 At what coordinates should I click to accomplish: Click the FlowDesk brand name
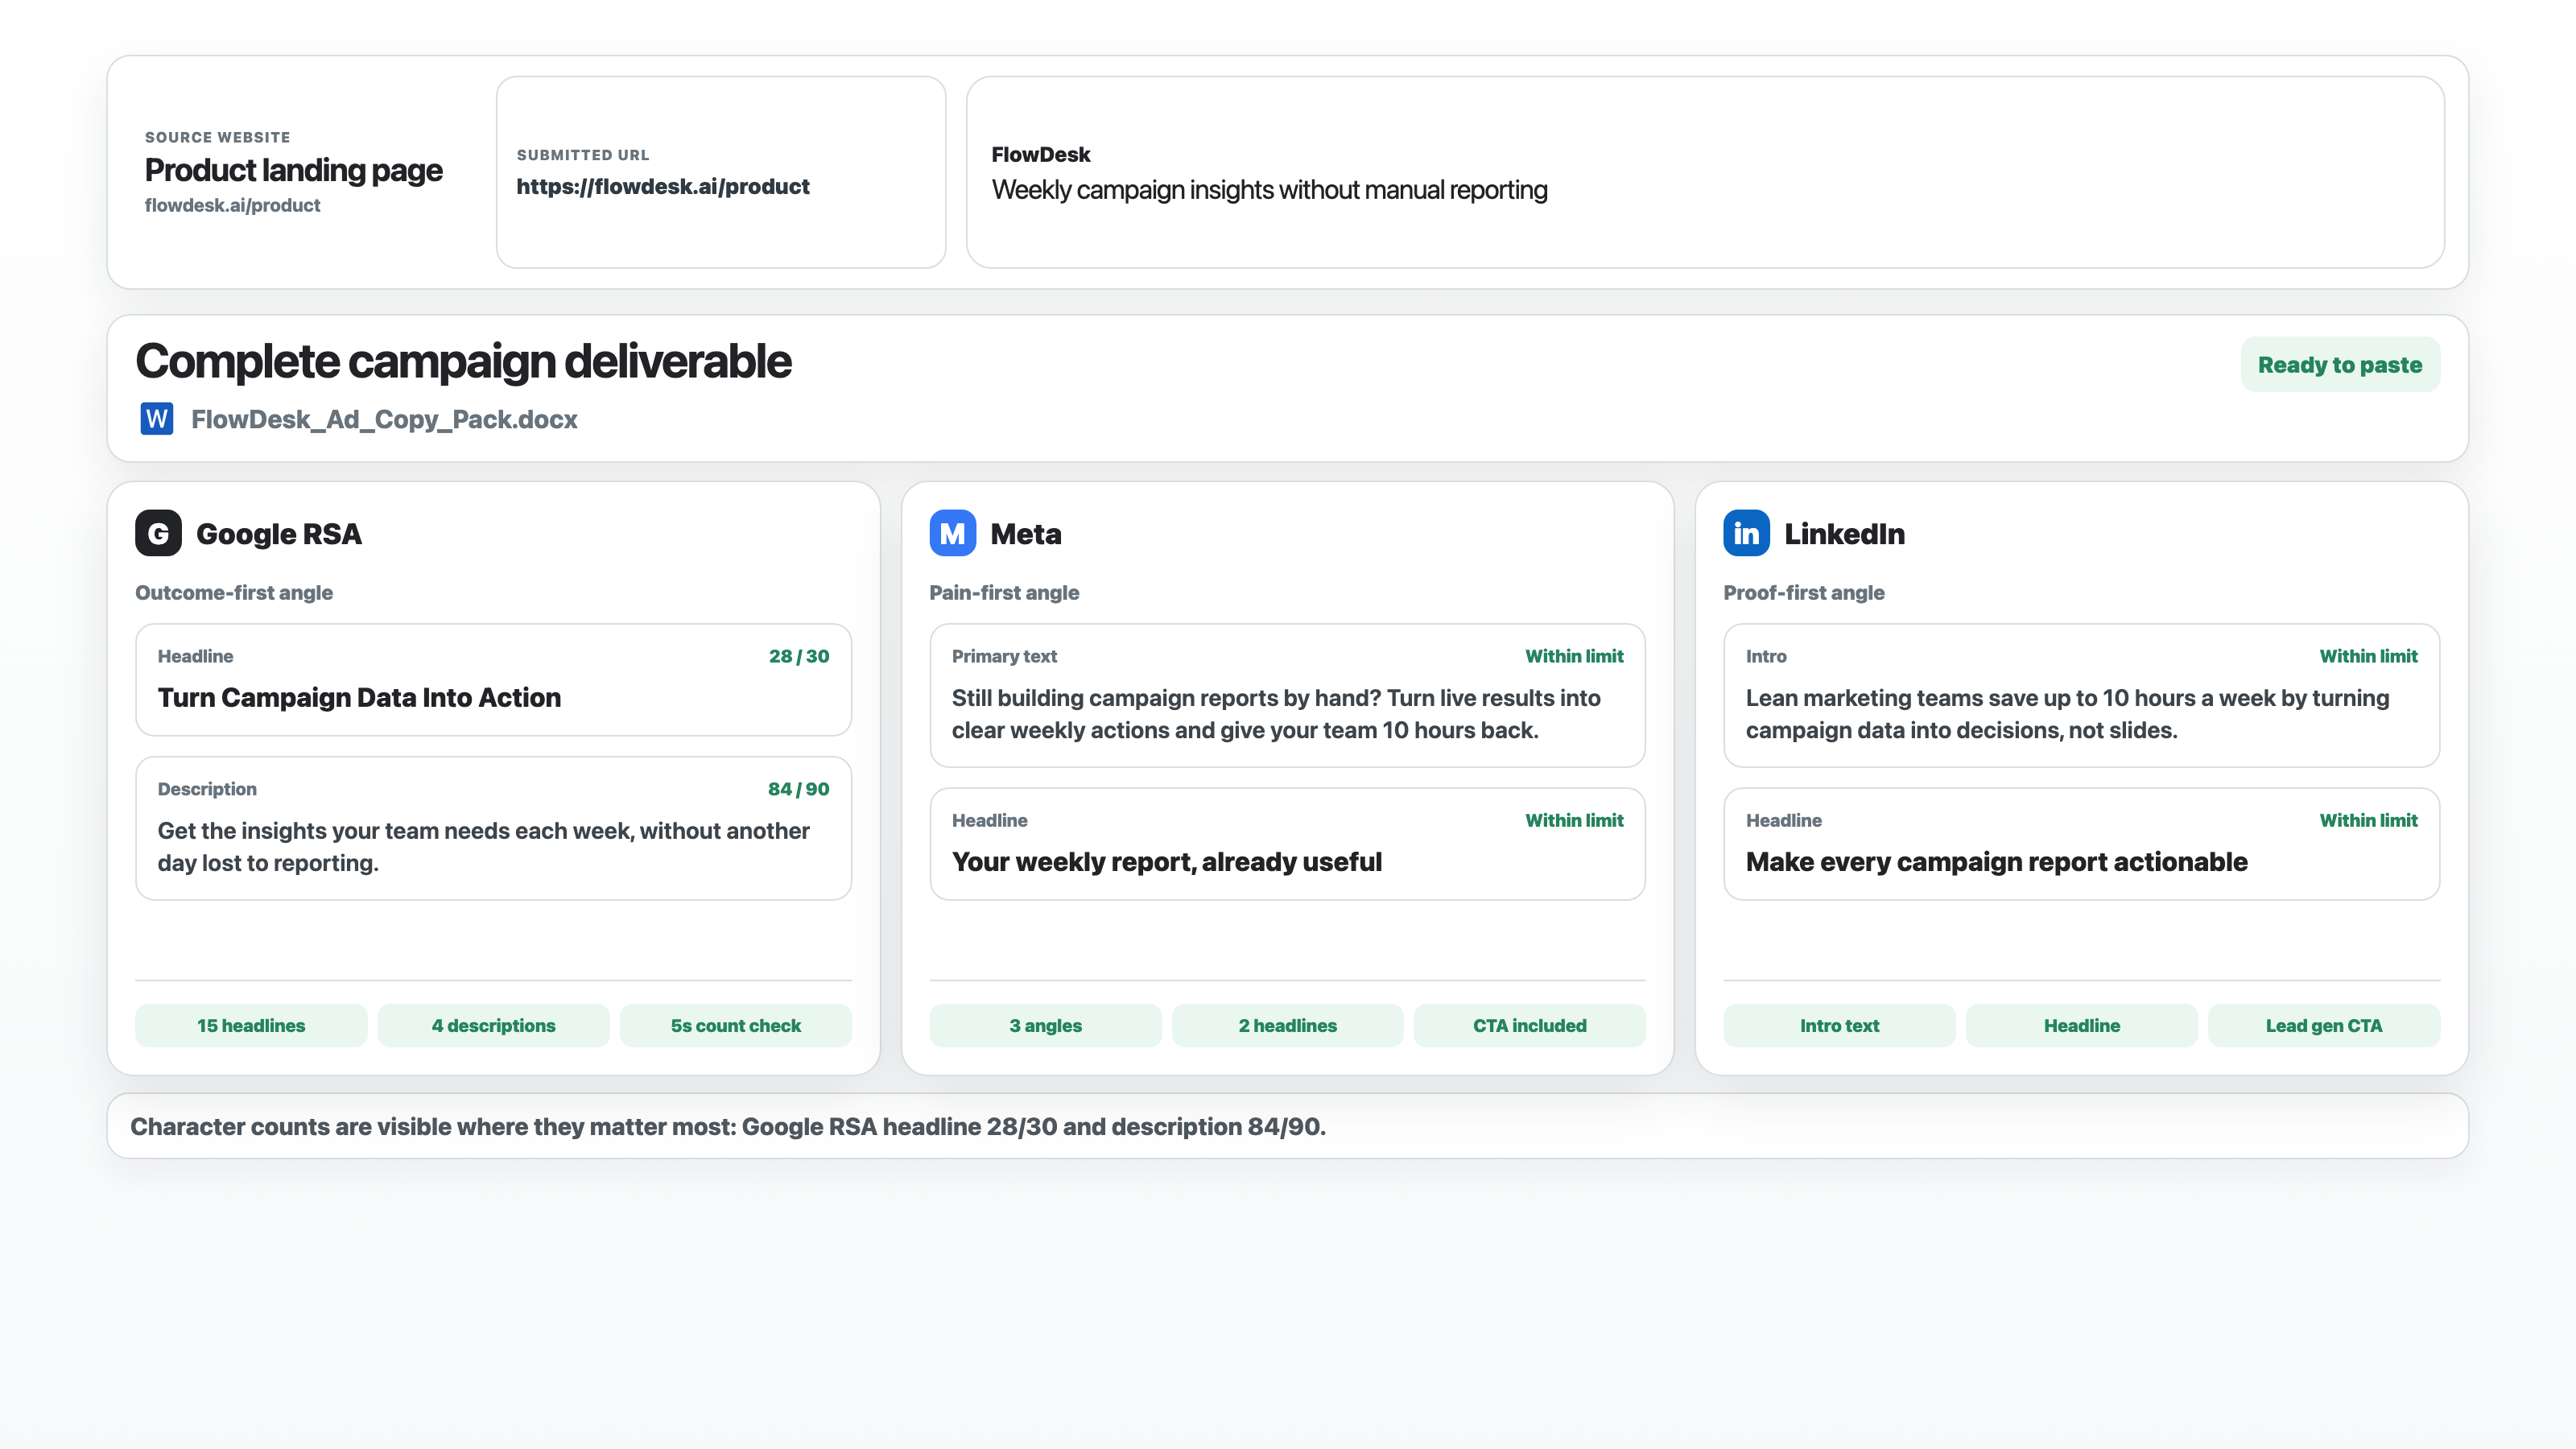pos(1040,154)
